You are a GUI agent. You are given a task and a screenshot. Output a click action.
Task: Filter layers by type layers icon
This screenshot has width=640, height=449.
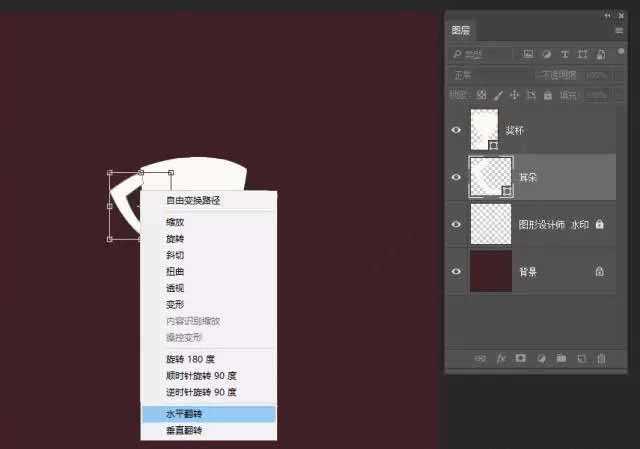click(x=564, y=54)
